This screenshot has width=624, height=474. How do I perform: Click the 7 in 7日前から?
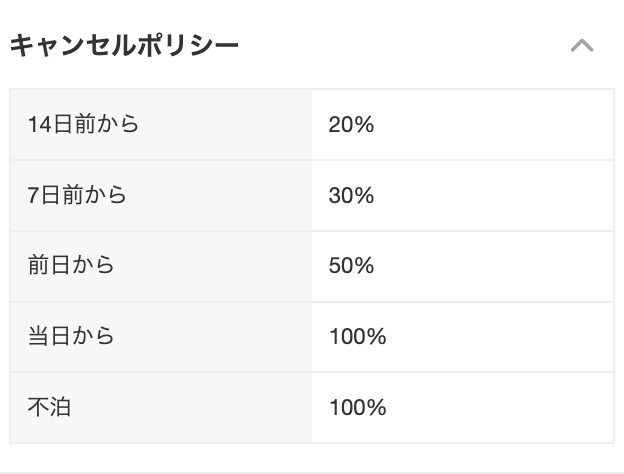33,195
